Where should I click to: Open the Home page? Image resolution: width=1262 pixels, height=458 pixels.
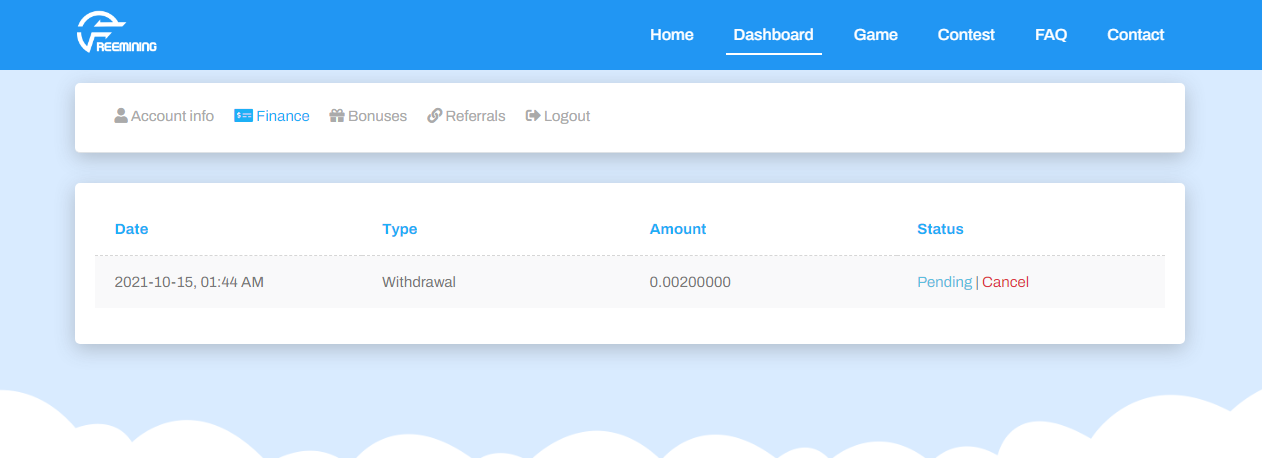(x=672, y=35)
